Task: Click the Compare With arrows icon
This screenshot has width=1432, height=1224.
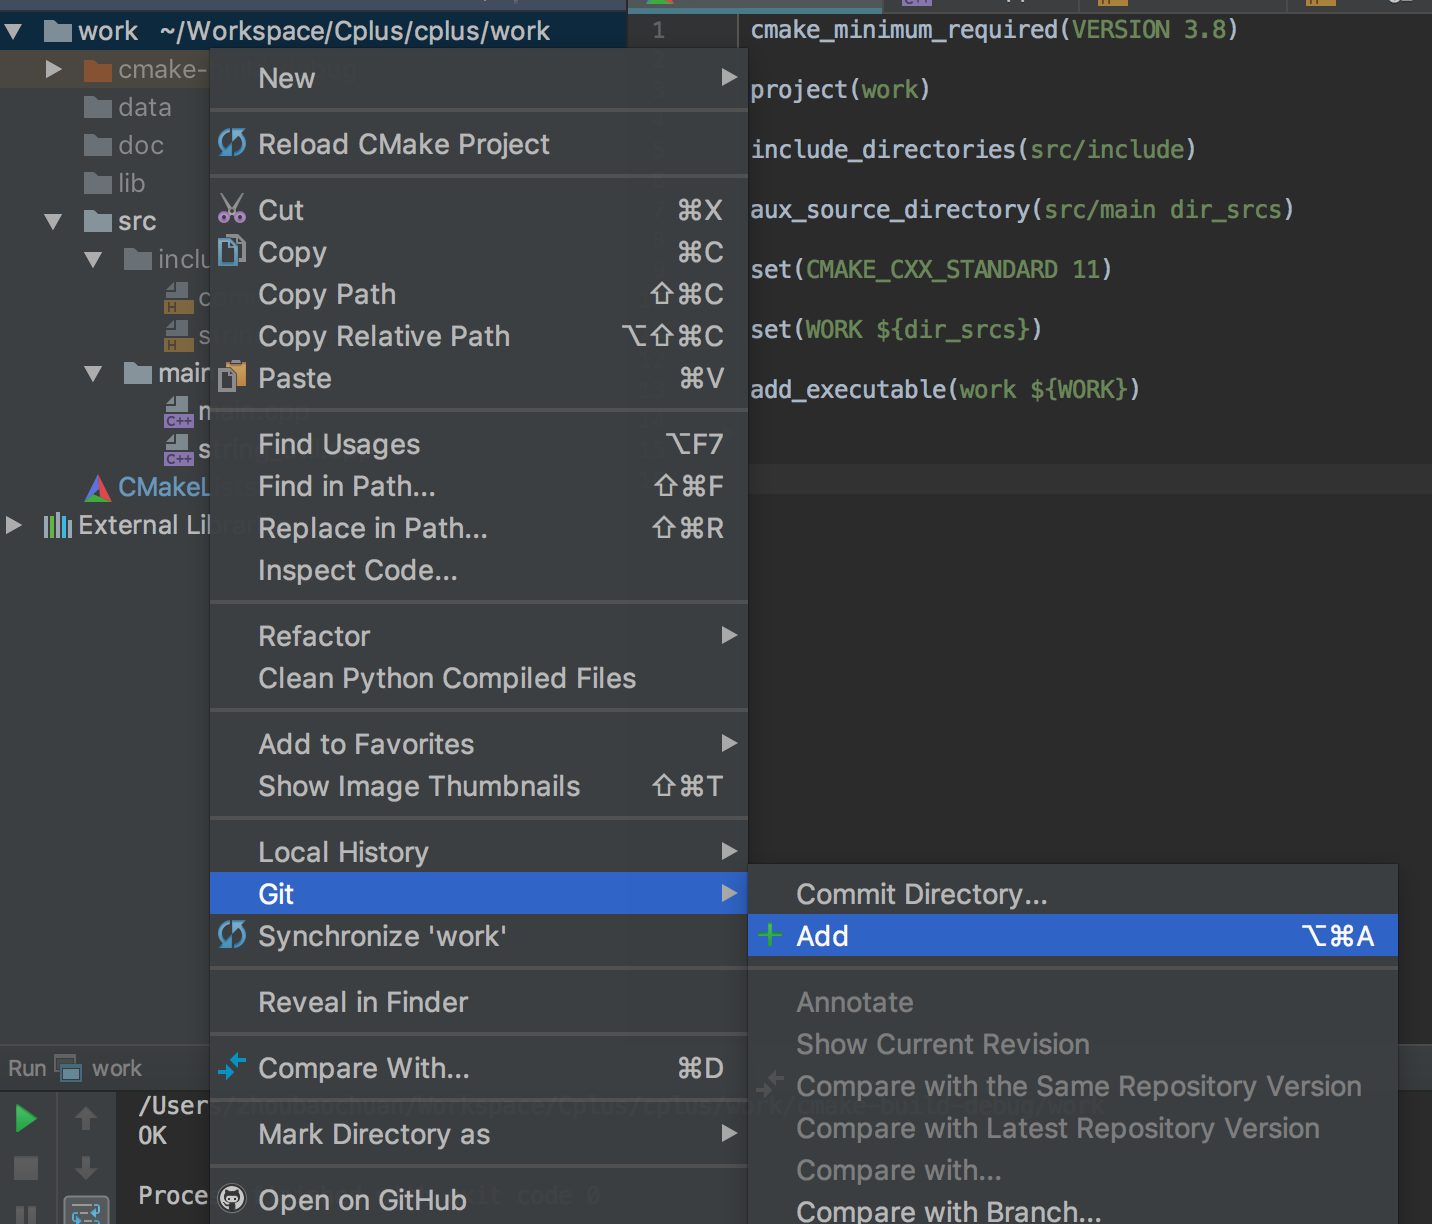Action: point(232,1067)
